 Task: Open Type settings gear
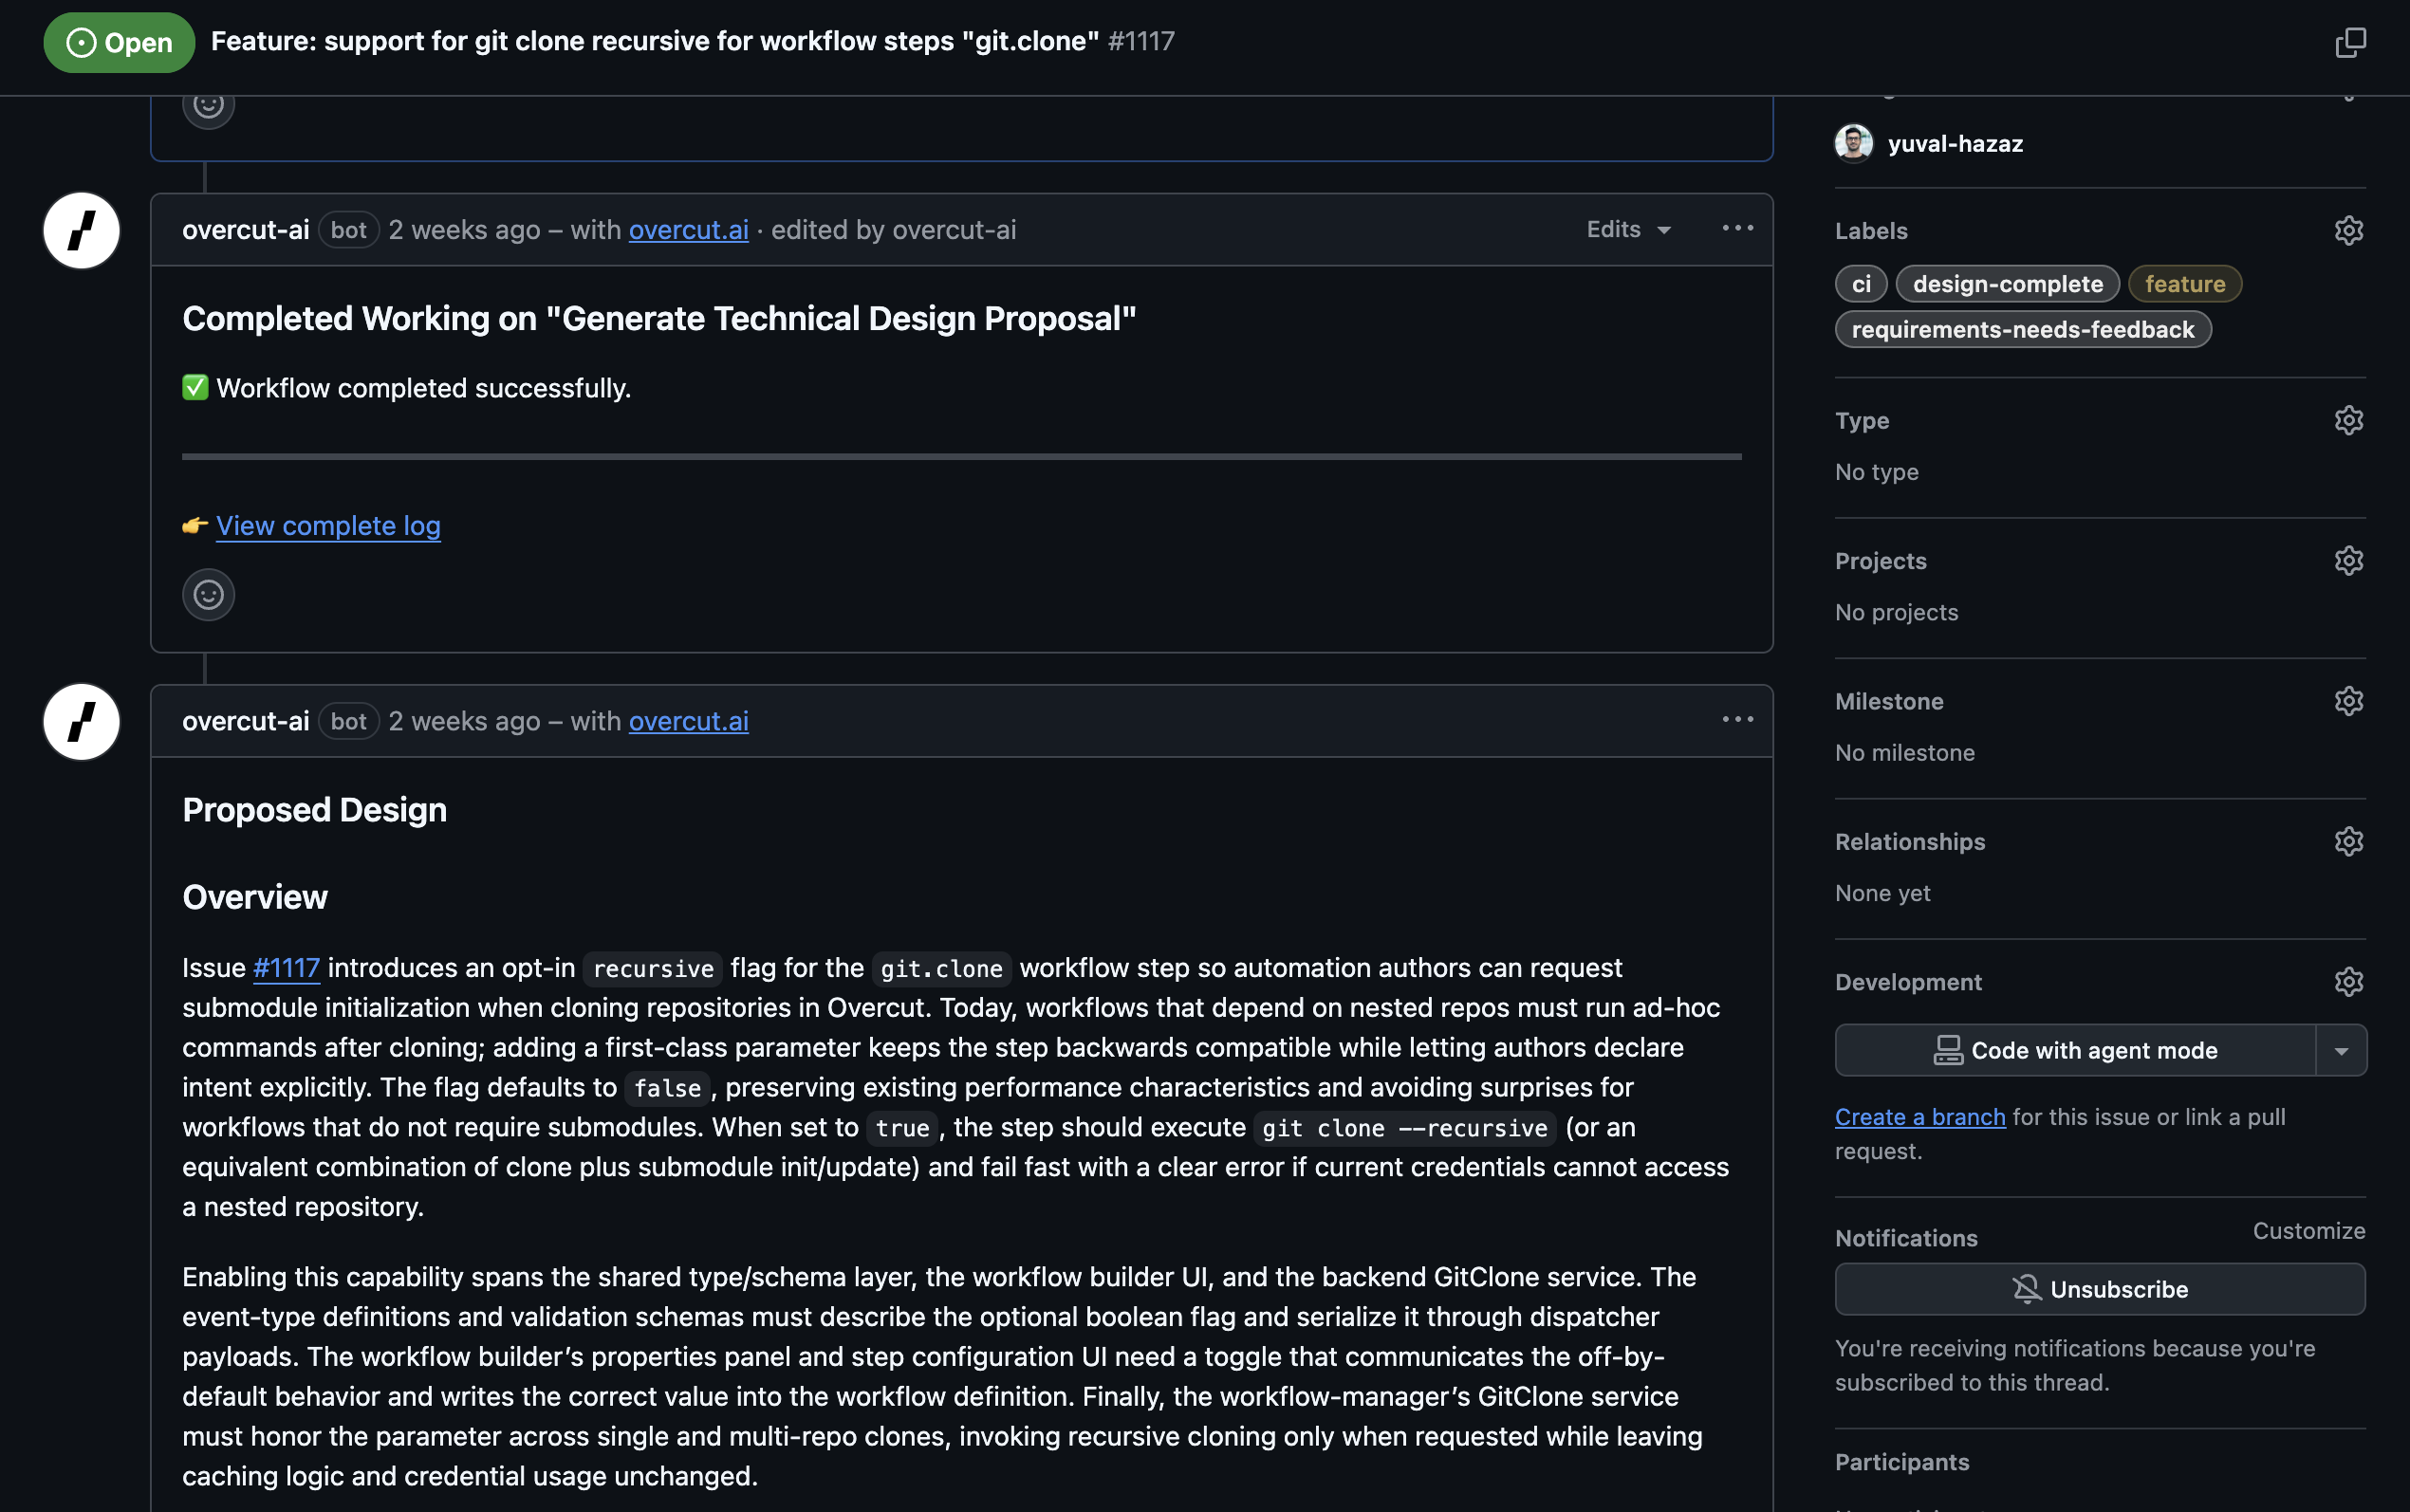pyautogui.click(x=2348, y=421)
